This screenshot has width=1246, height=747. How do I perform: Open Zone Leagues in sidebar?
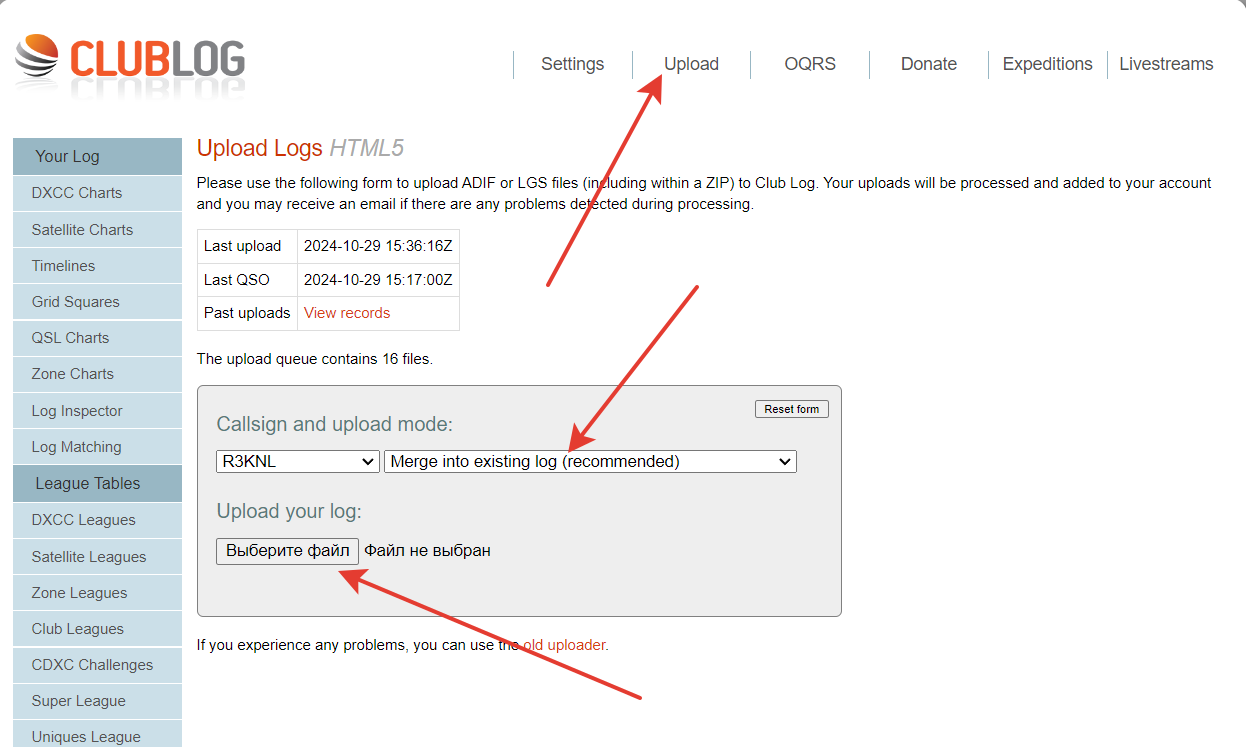coord(97,593)
